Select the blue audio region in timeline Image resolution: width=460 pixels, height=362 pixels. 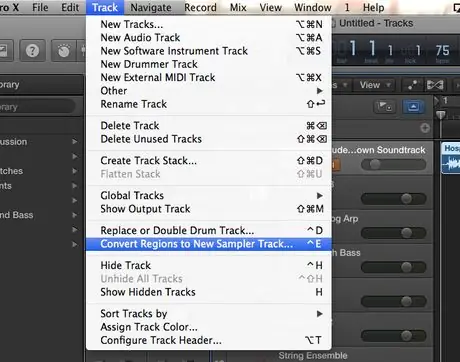point(451,158)
